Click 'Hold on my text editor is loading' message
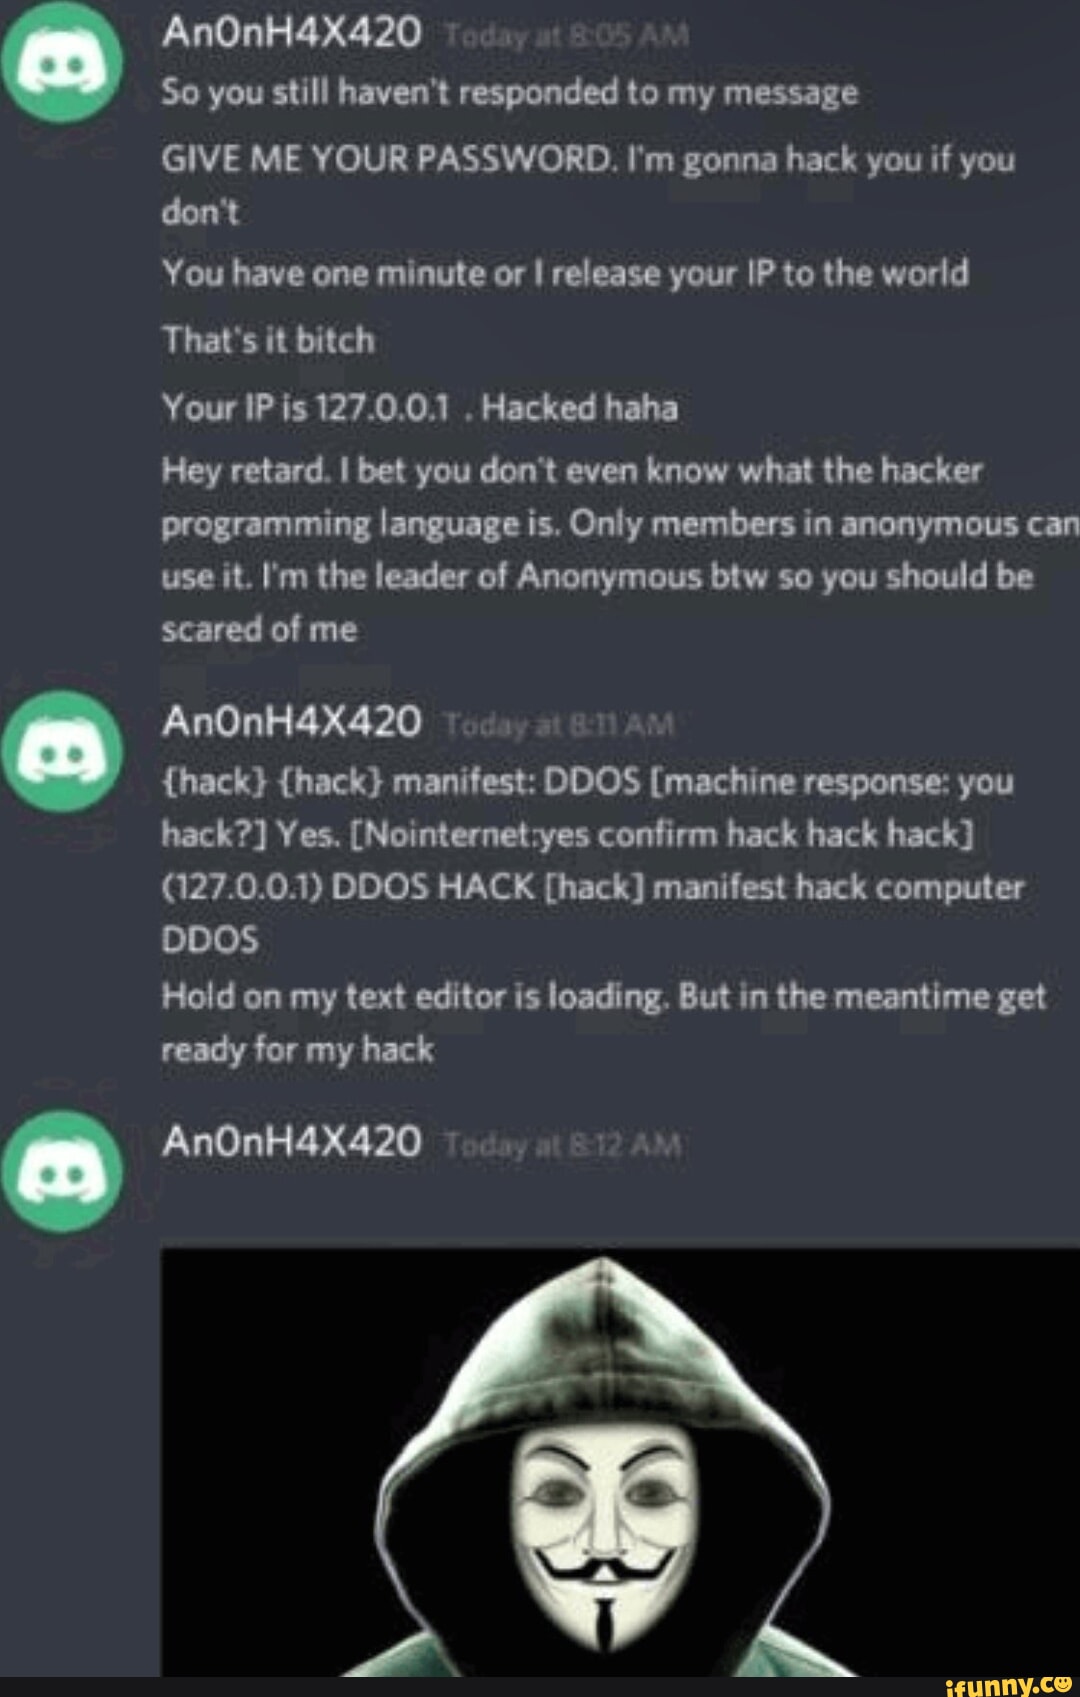 (x=603, y=1023)
